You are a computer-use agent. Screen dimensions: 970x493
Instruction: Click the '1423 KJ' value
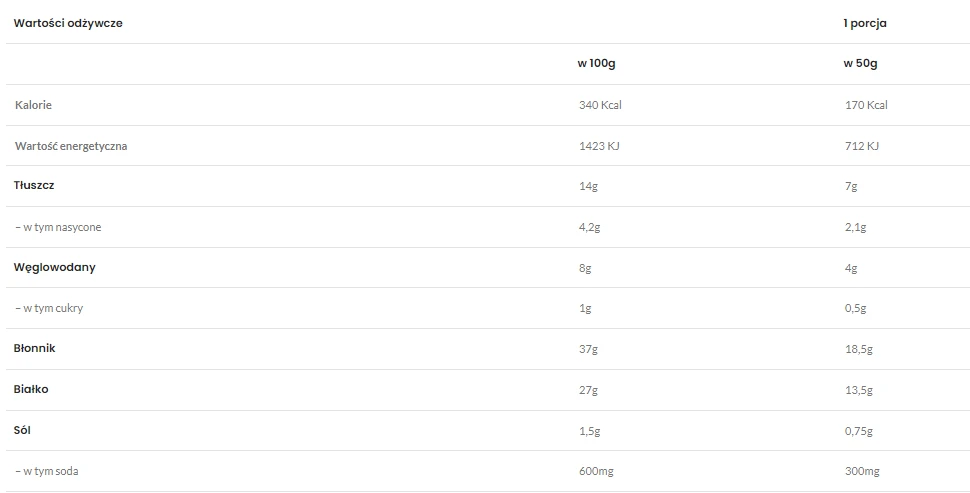point(599,146)
